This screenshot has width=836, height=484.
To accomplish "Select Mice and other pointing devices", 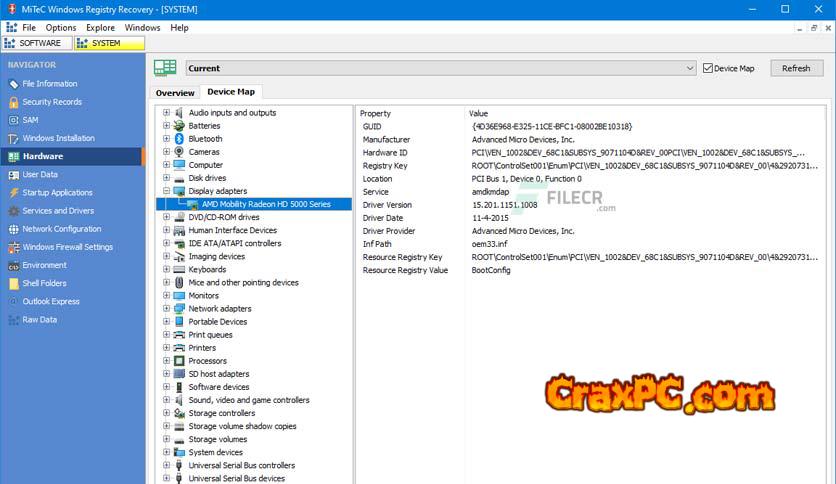I will [x=243, y=283].
